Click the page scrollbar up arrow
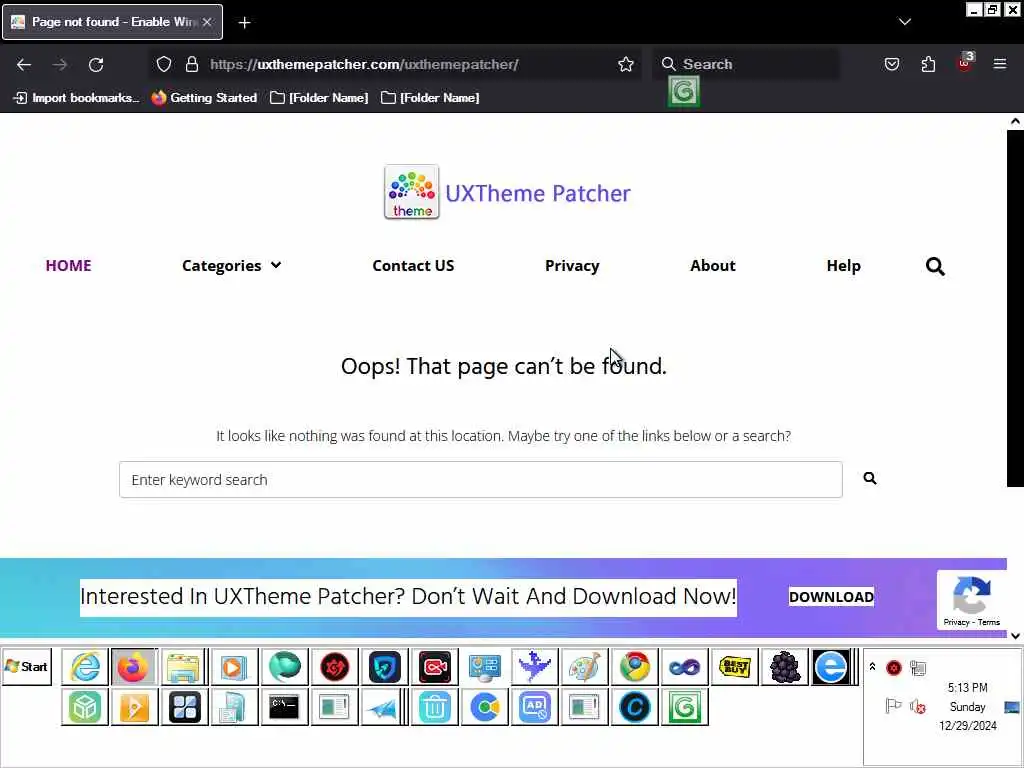The image size is (1024, 768). pyautogui.click(x=1015, y=121)
